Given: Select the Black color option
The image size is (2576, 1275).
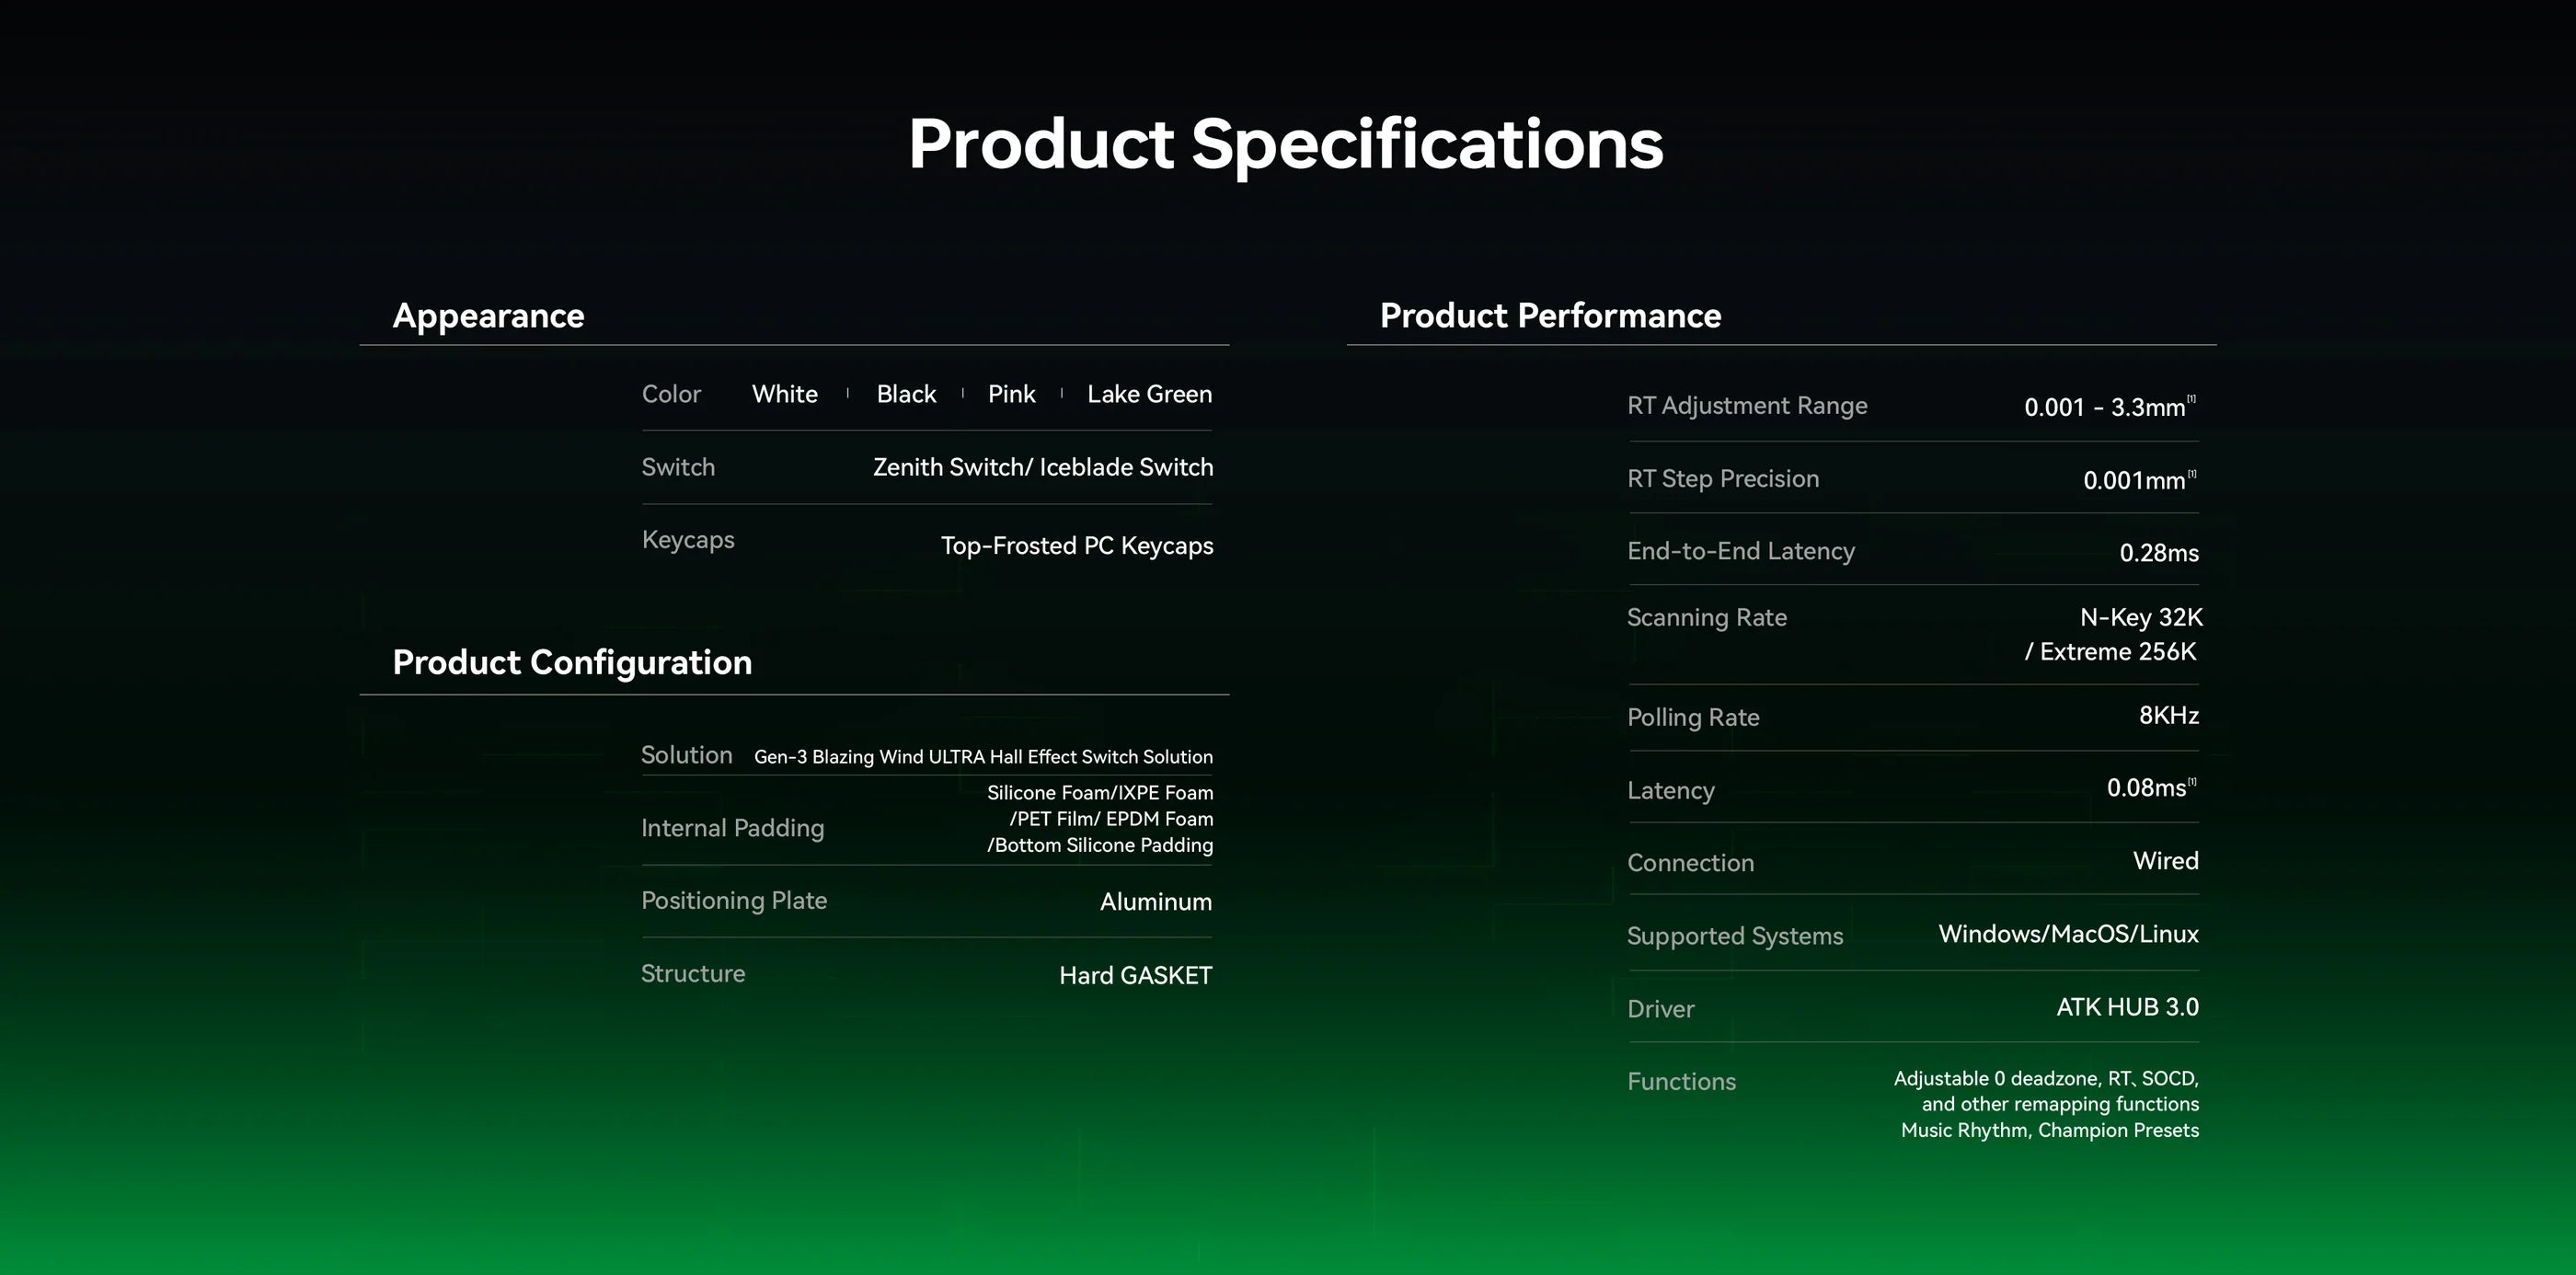Looking at the screenshot, I should [906, 394].
